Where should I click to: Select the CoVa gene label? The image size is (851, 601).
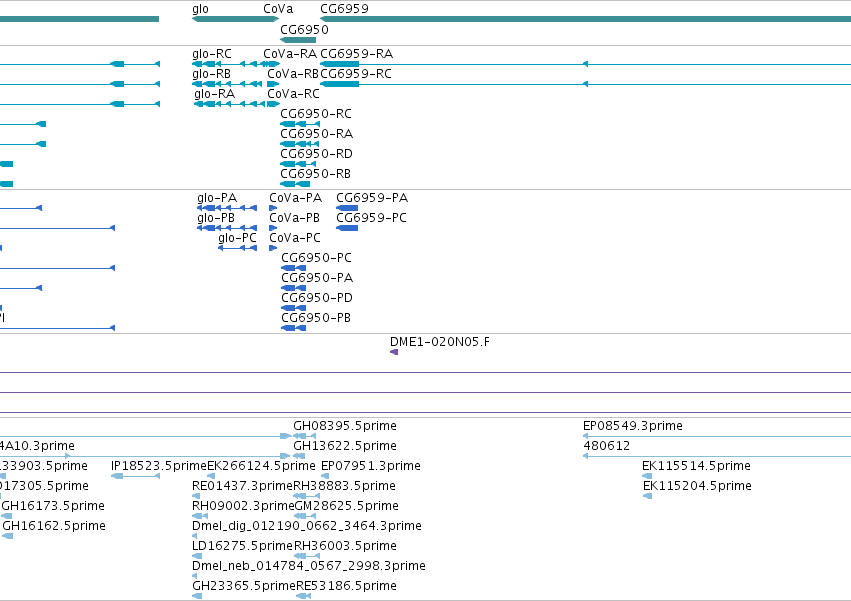point(278,9)
